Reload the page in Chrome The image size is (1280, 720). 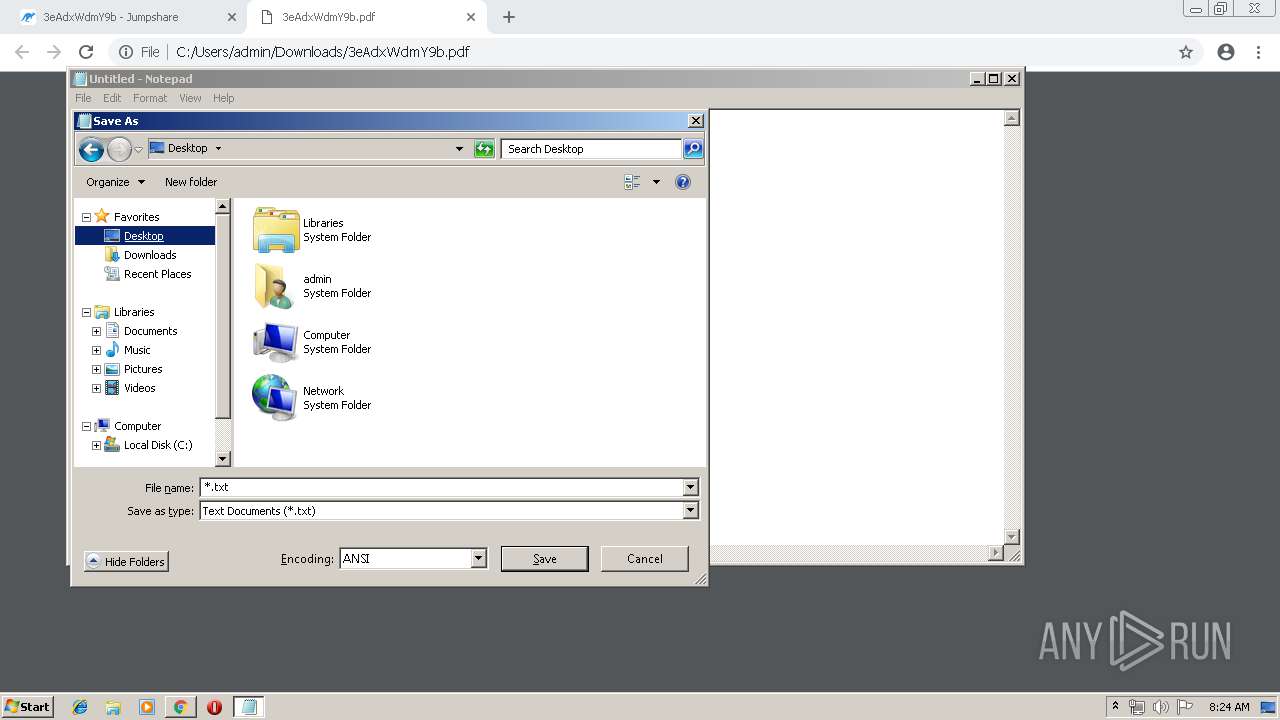86,52
